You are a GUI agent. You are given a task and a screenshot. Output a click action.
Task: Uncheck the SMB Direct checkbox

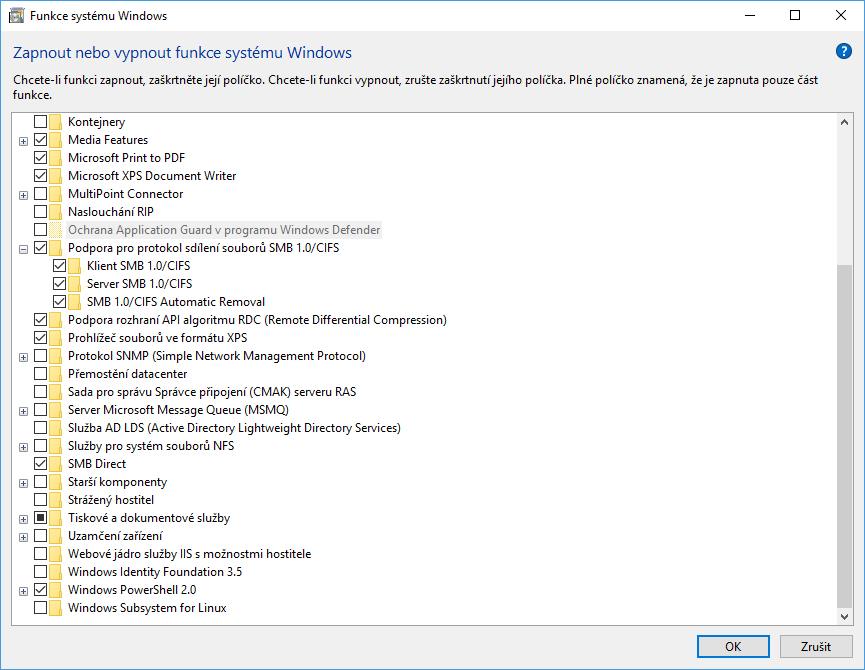point(40,464)
